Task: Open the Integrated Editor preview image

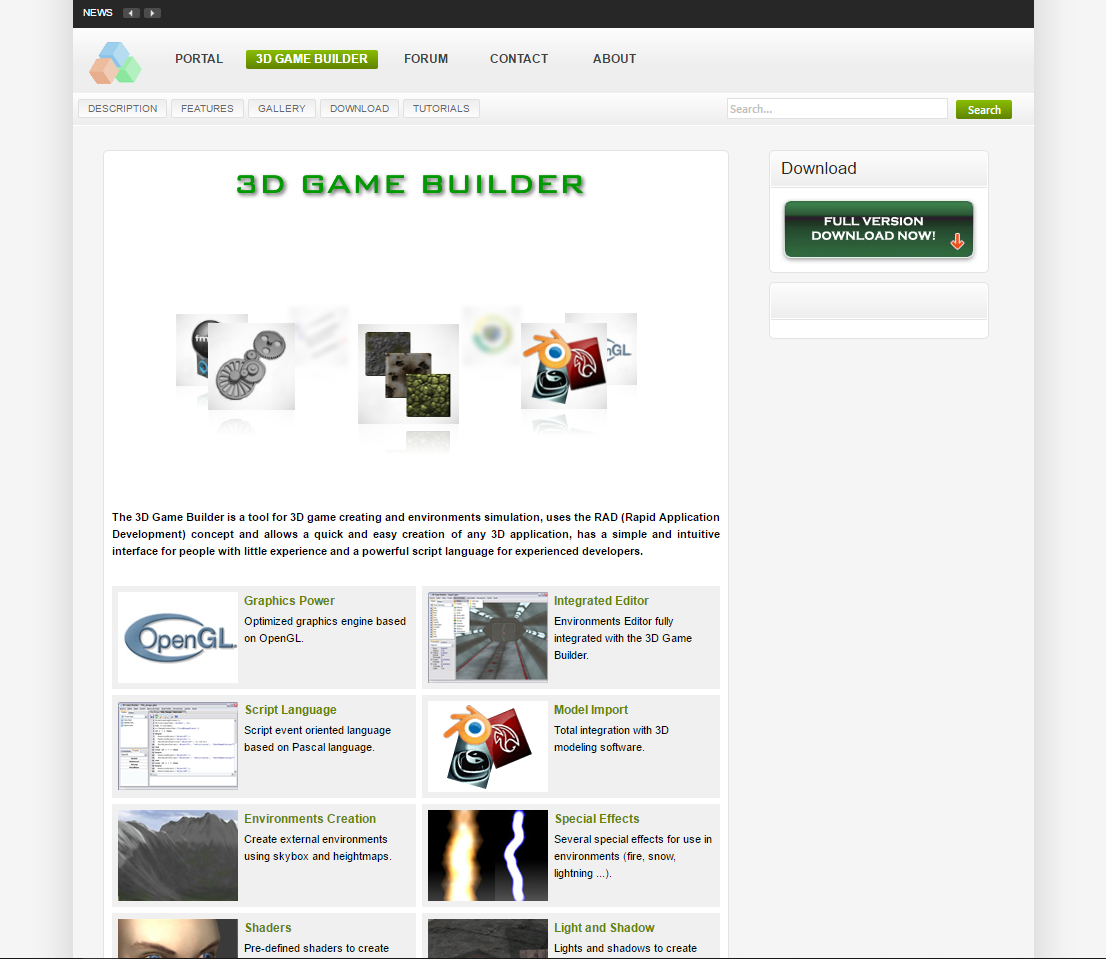Action: (x=487, y=637)
